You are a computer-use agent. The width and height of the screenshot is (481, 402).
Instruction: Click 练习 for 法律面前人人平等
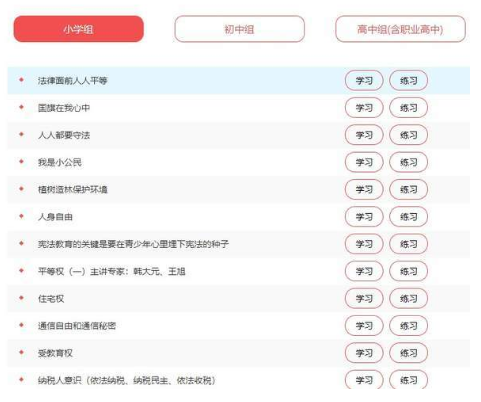click(408, 80)
